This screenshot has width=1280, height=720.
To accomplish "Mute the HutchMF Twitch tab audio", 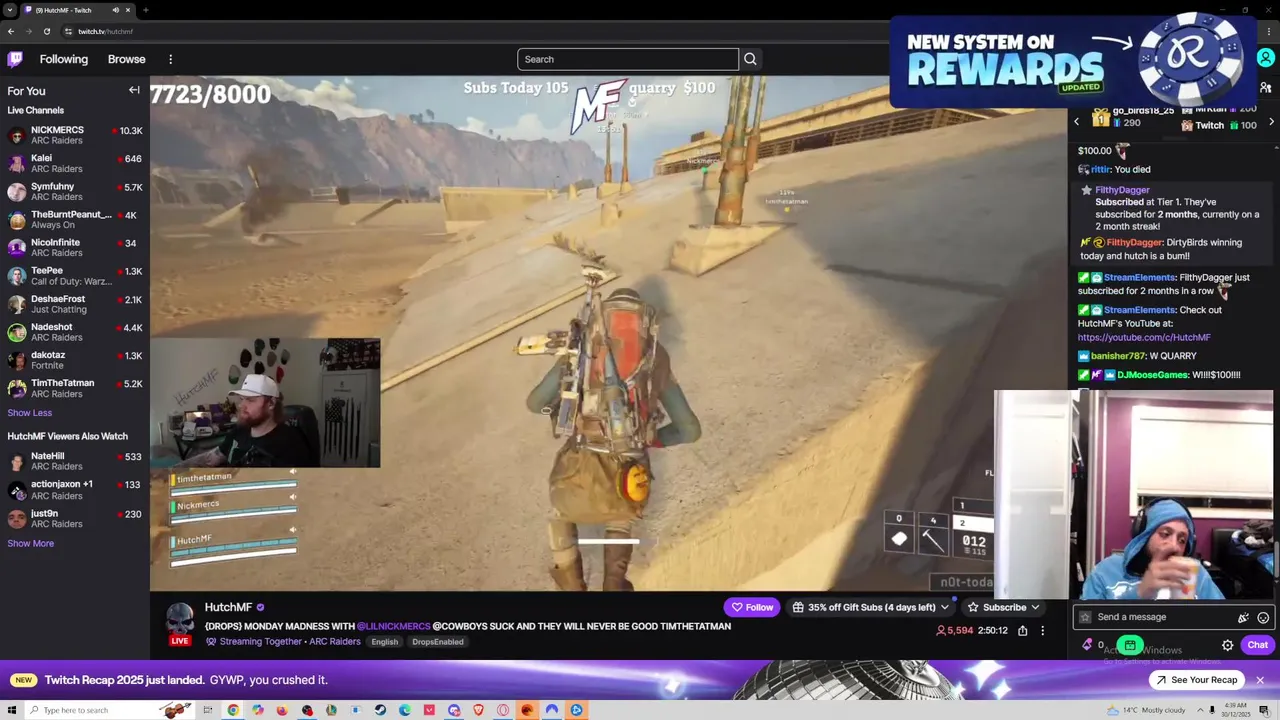I will pyautogui.click(x=116, y=10).
